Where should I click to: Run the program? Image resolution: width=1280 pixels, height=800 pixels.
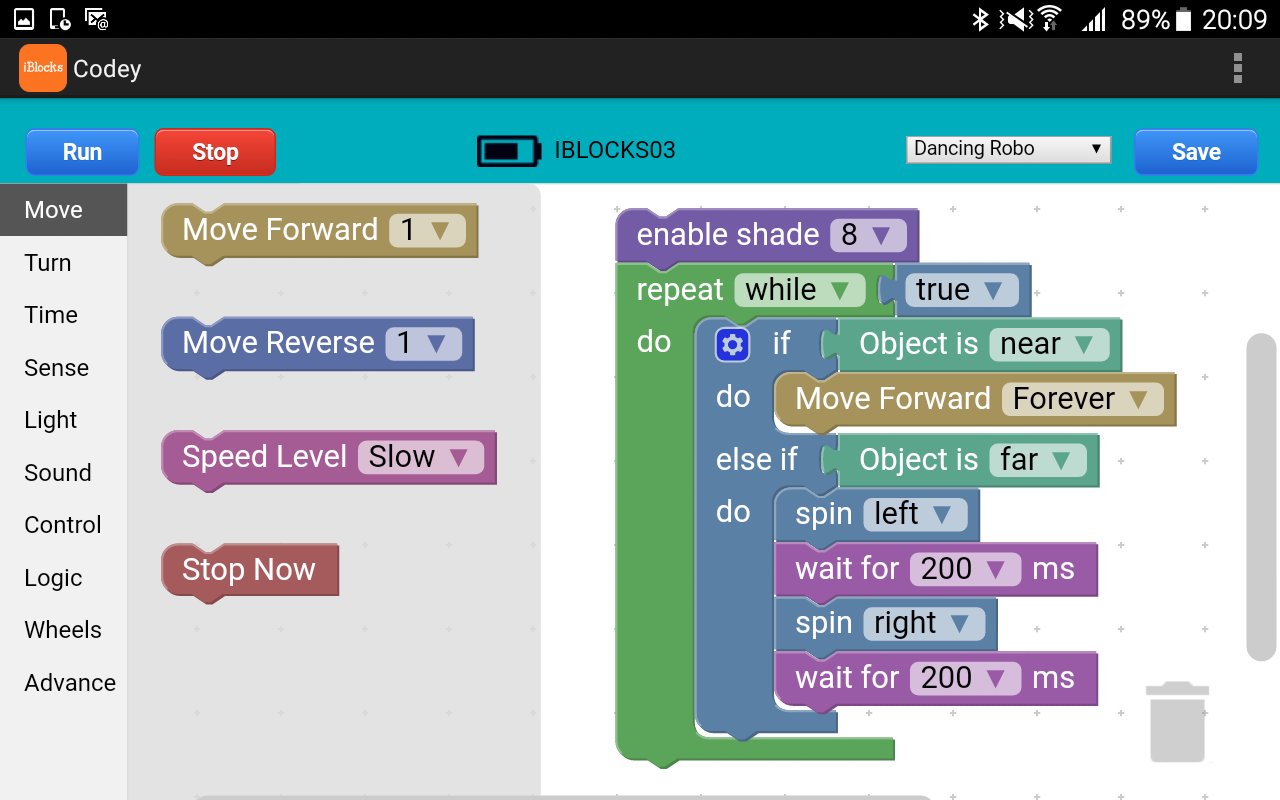[x=82, y=152]
